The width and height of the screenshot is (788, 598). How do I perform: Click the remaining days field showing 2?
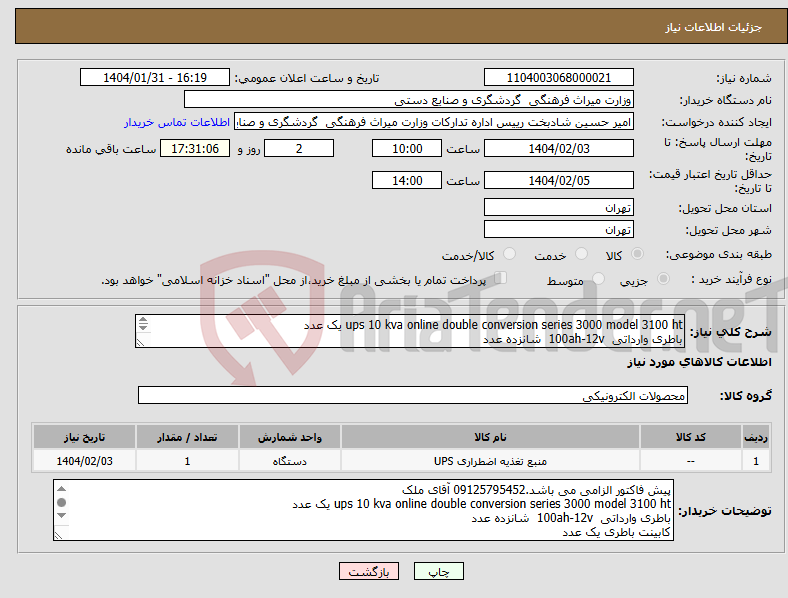pyautogui.click(x=299, y=148)
